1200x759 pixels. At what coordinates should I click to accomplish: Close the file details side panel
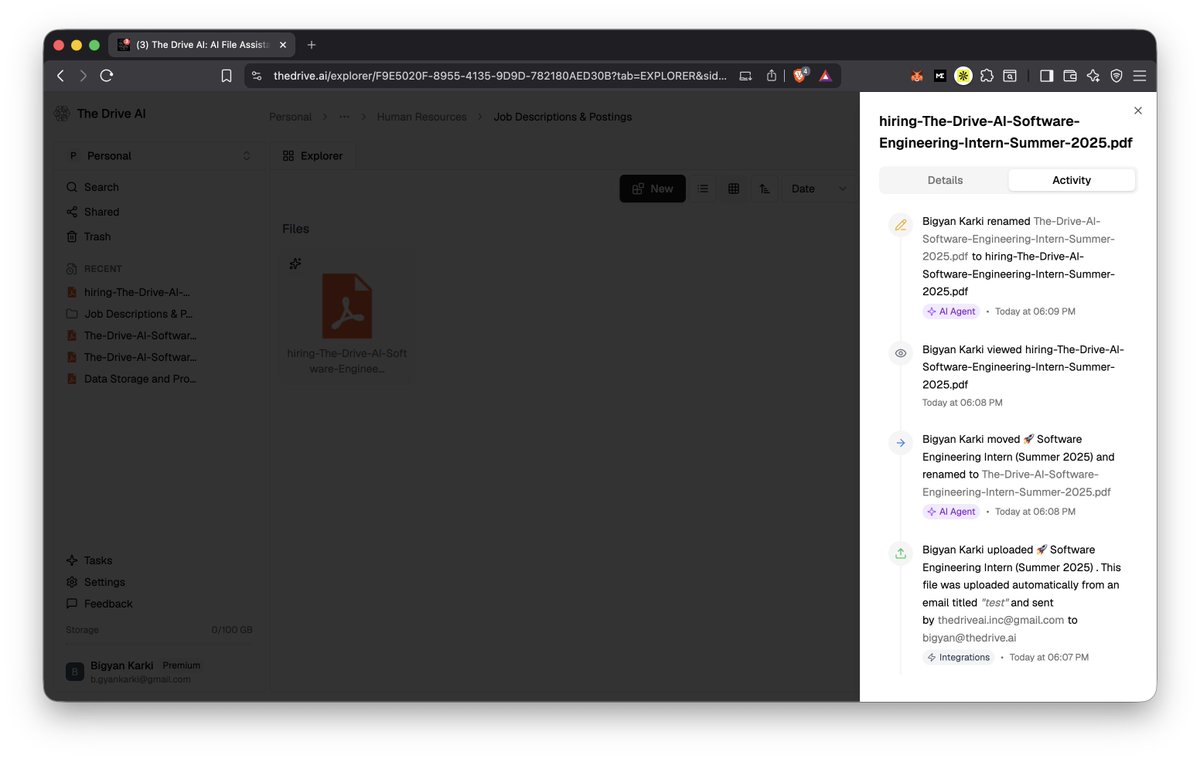pyautogui.click(x=1138, y=111)
